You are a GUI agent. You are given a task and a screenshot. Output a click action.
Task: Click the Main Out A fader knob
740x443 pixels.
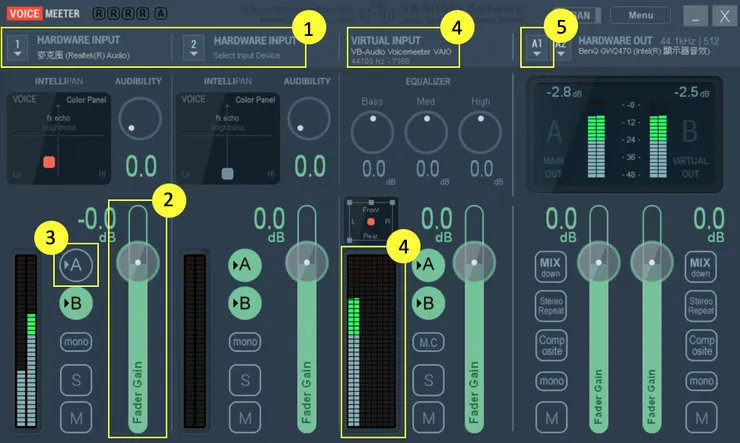coord(598,262)
